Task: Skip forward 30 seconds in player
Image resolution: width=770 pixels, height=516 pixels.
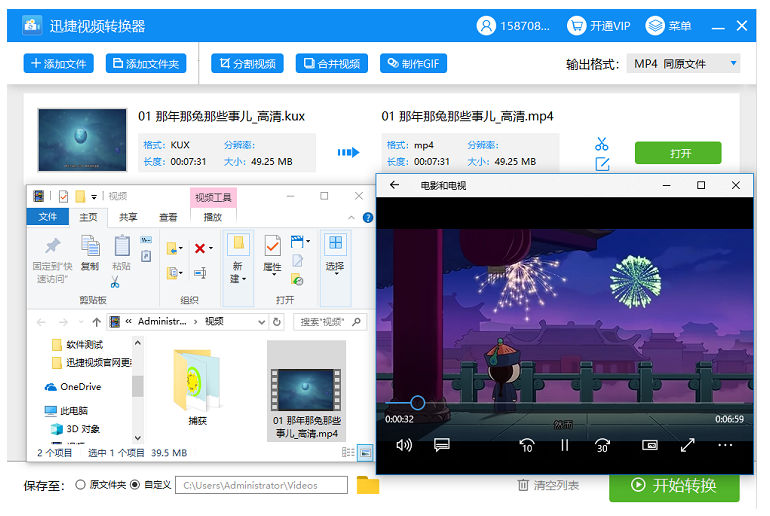Action: tap(602, 445)
